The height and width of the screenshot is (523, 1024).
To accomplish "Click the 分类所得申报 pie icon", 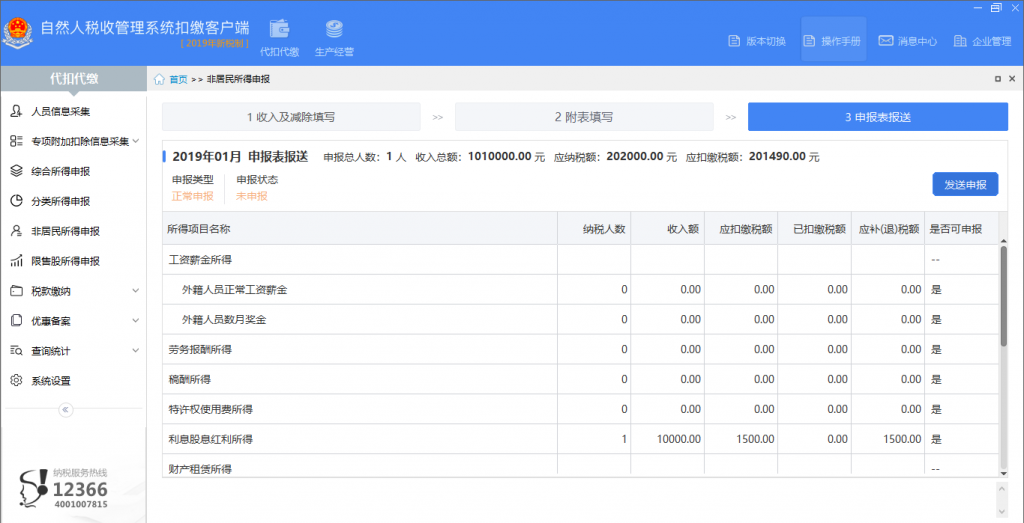I will [x=16, y=201].
